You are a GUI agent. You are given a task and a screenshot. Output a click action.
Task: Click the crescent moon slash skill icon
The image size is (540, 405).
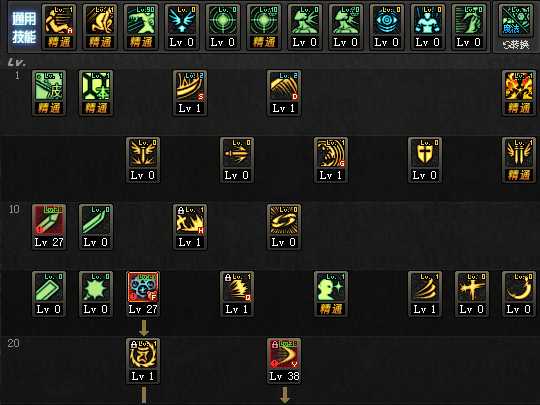click(x=519, y=294)
